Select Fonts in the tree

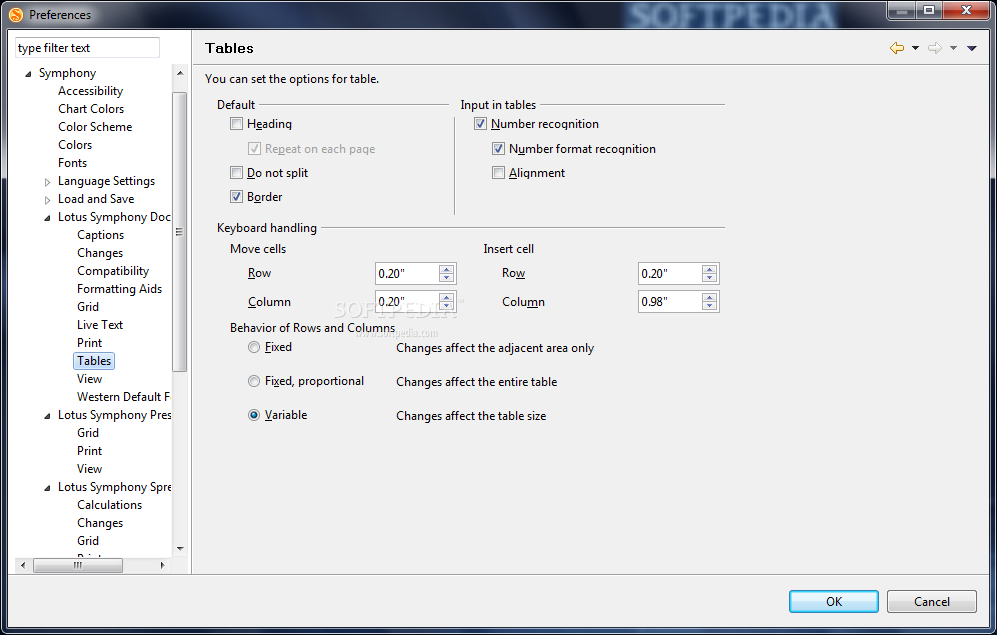click(x=72, y=163)
